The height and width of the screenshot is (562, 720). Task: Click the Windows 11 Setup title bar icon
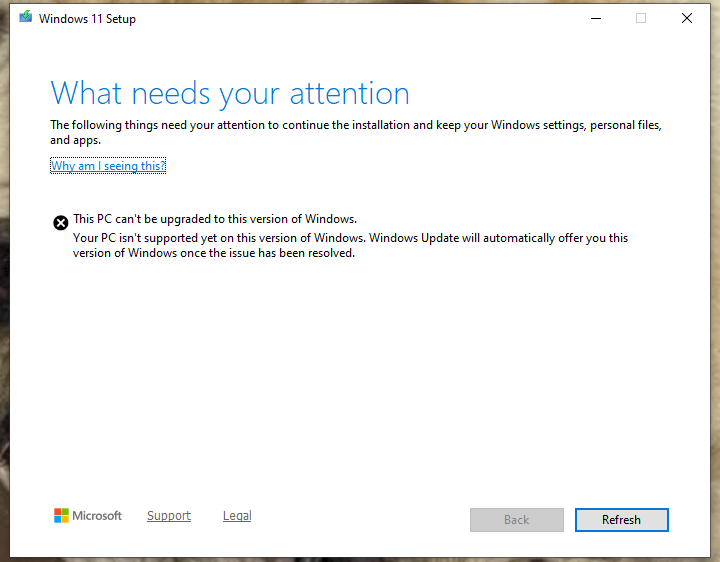pyautogui.click(x=26, y=17)
